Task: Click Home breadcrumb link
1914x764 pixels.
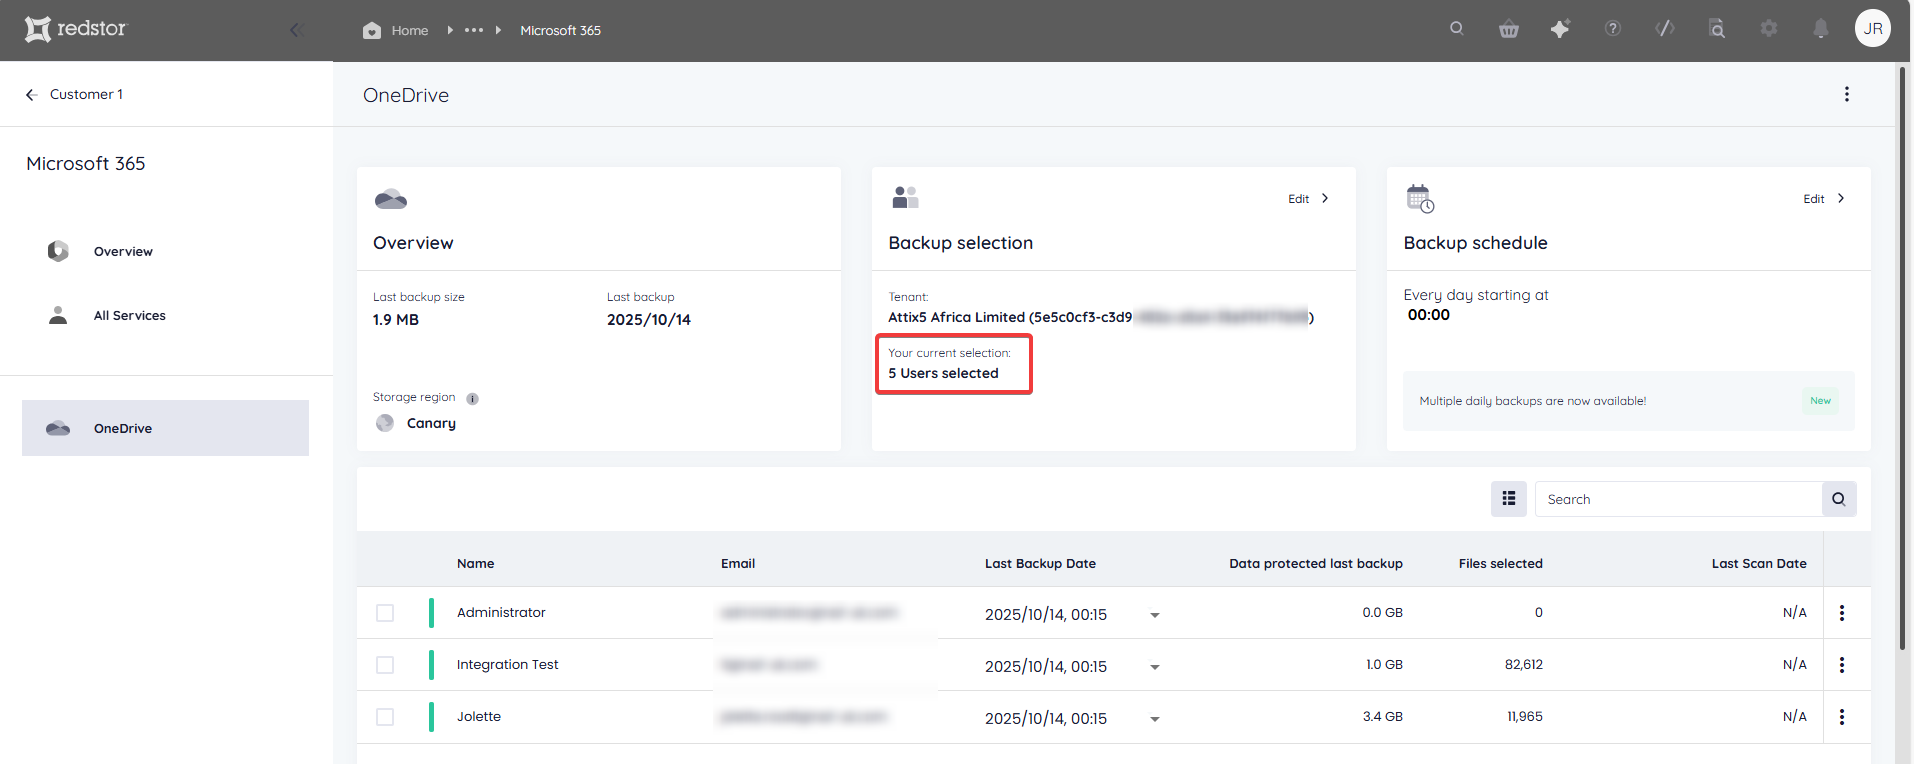Action: (410, 31)
